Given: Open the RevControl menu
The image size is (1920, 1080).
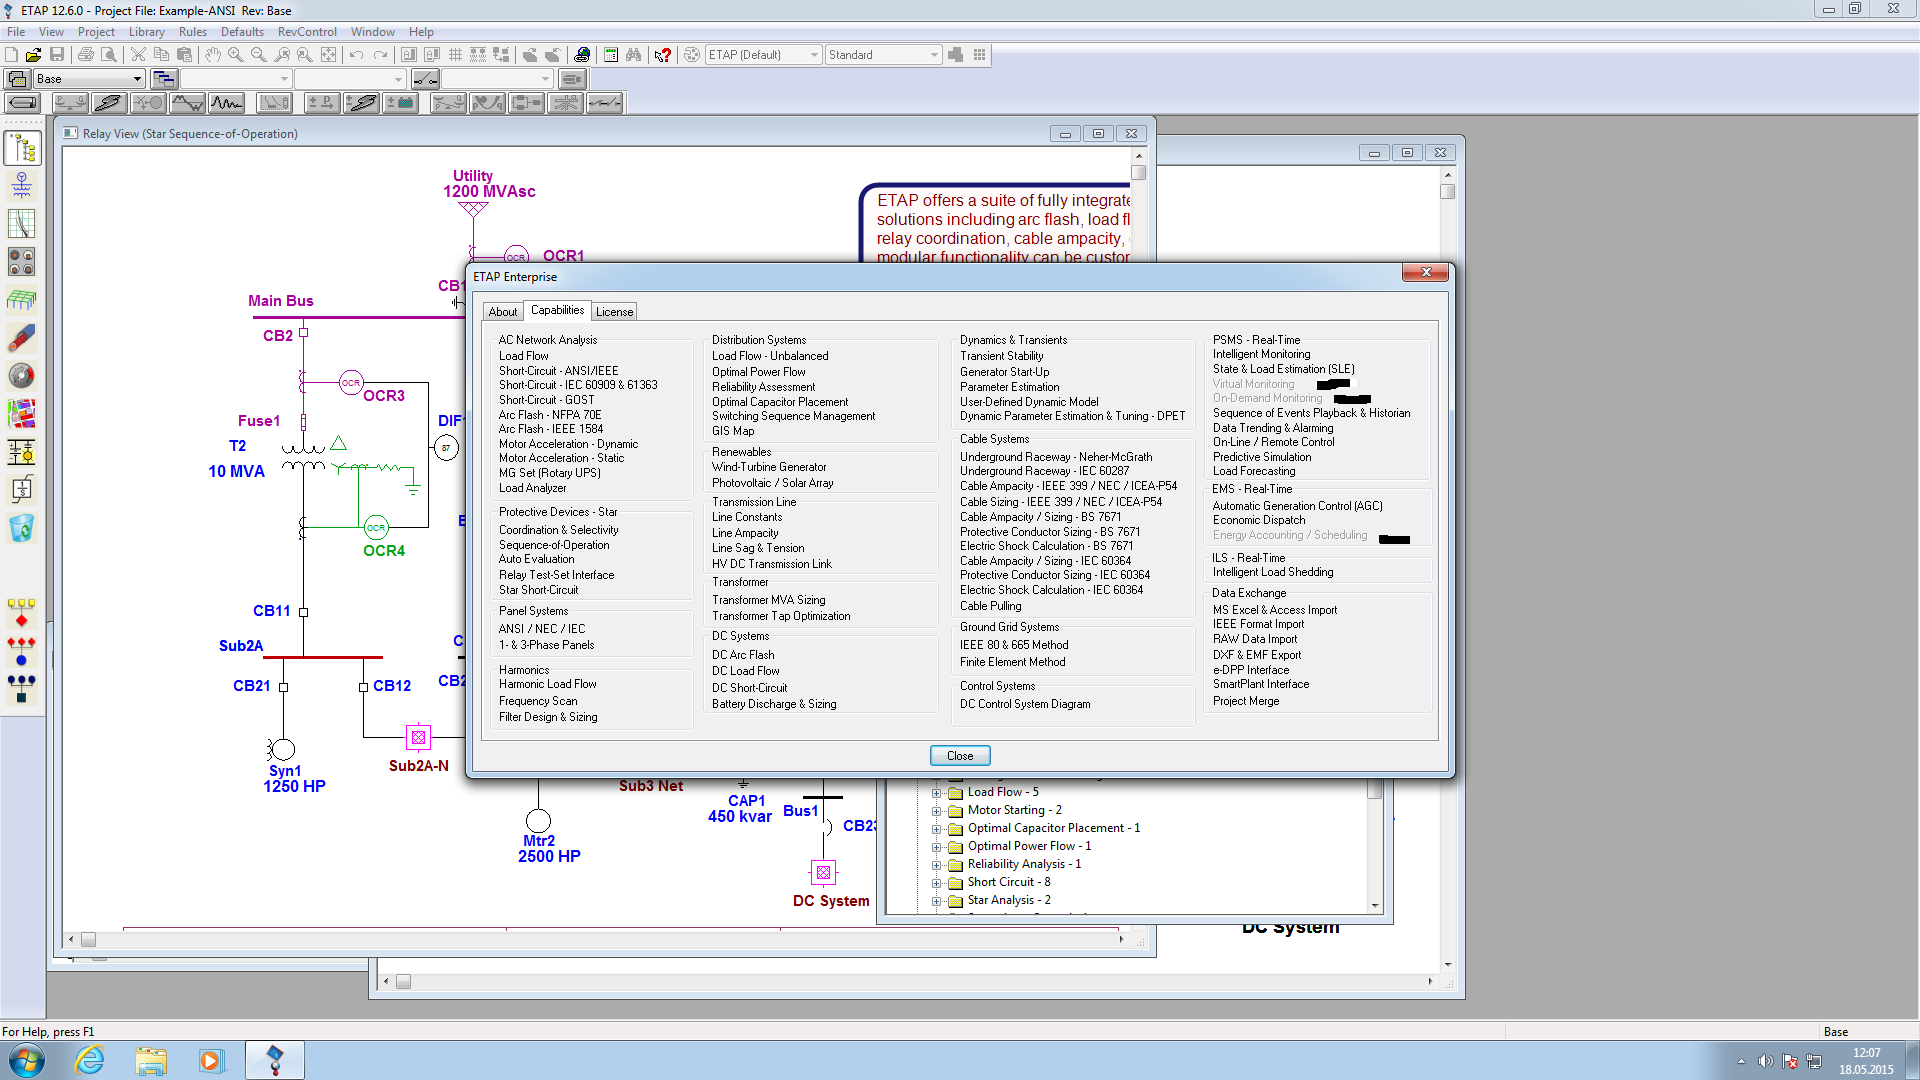Looking at the screenshot, I should pyautogui.click(x=307, y=32).
